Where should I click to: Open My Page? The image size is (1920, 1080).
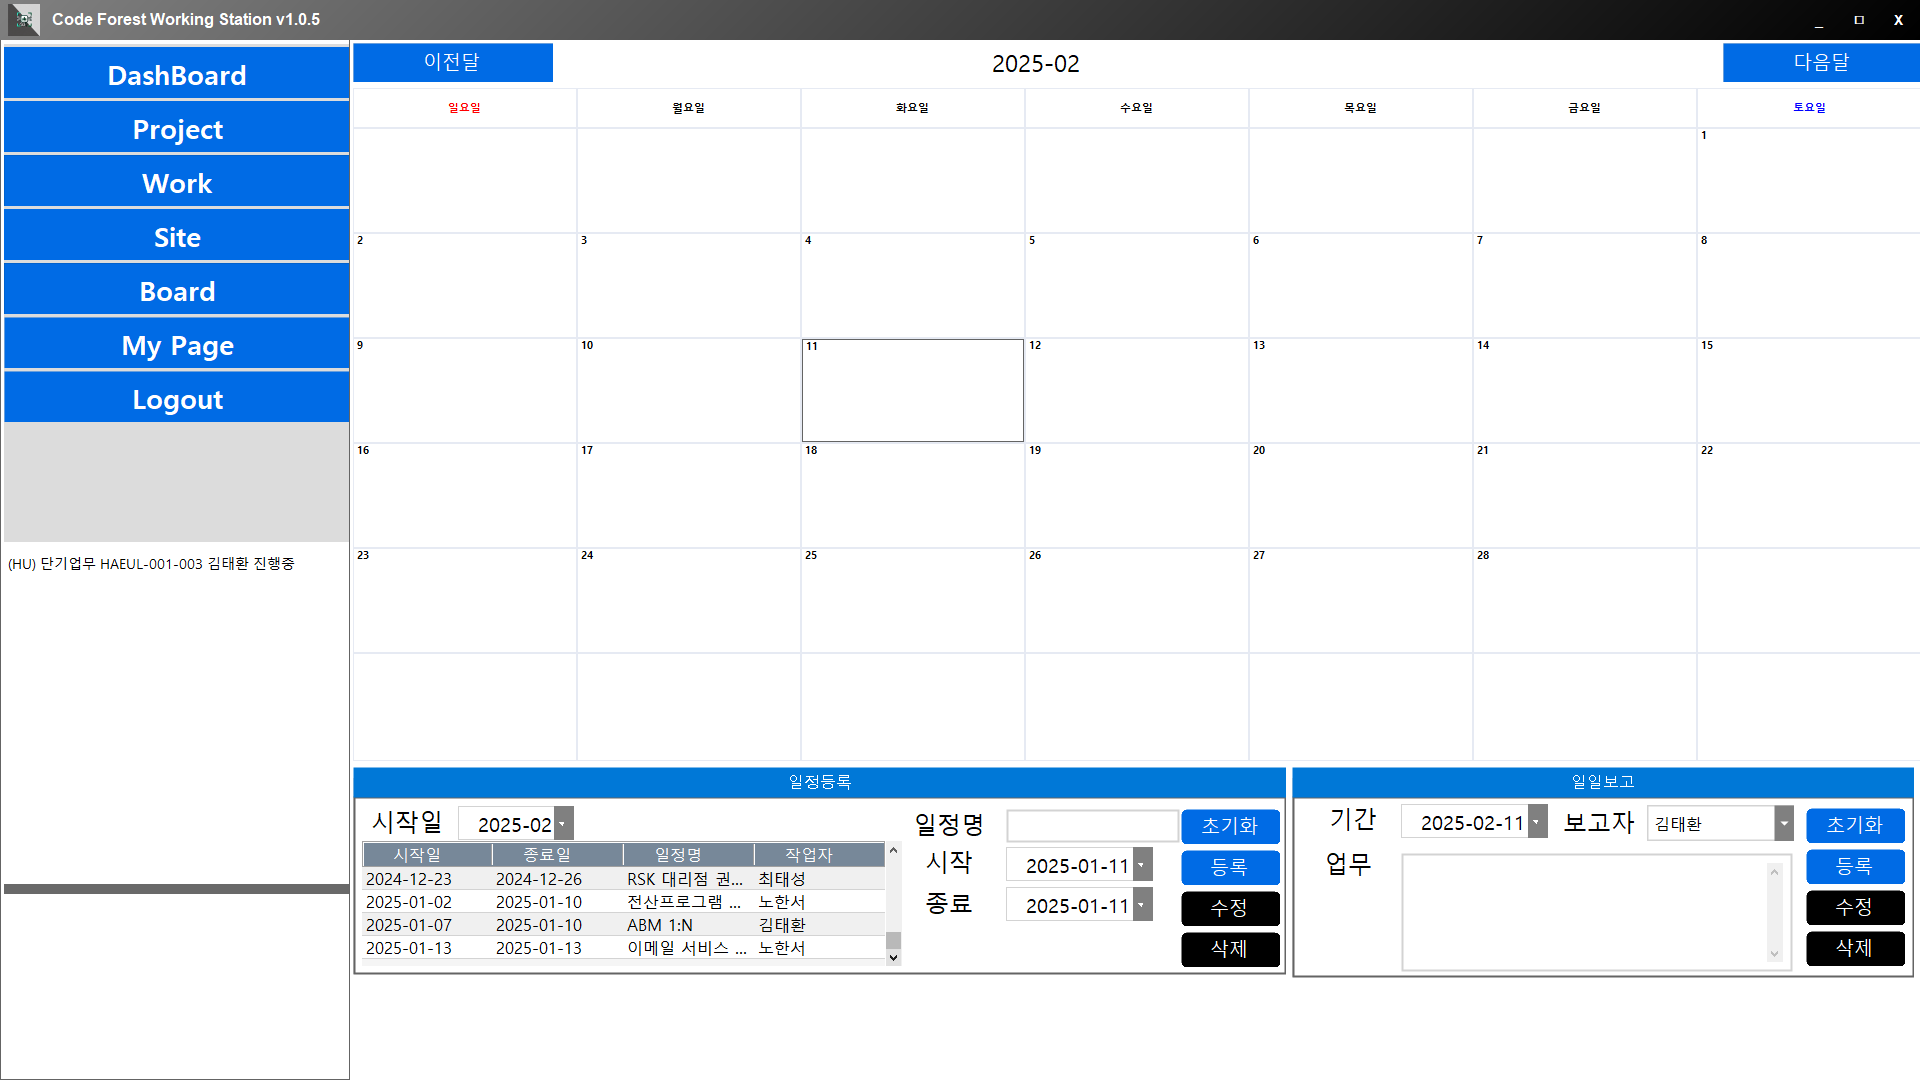[x=177, y=345]
